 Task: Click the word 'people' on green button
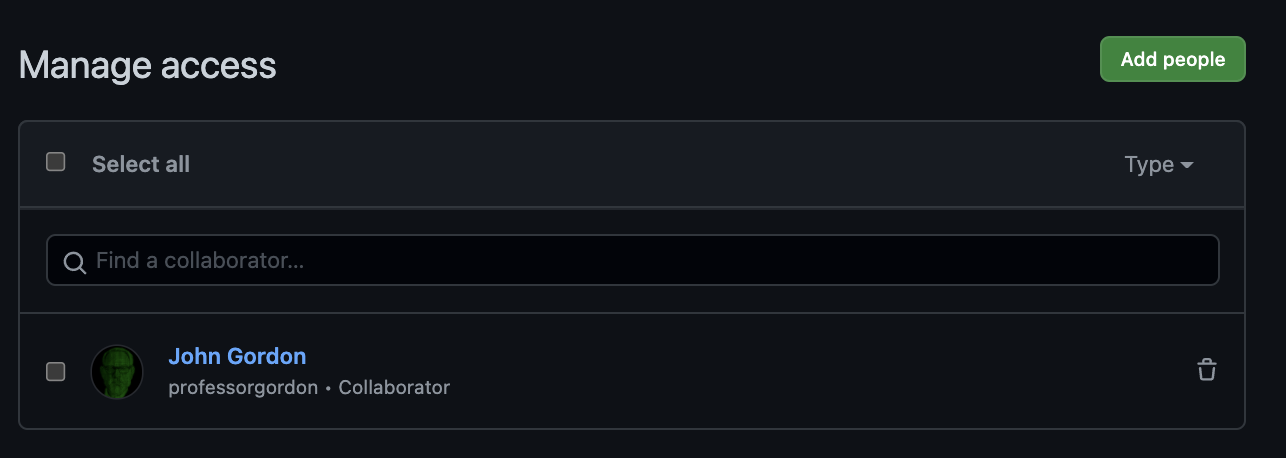pyautogui.click(x=1195, y=60)
